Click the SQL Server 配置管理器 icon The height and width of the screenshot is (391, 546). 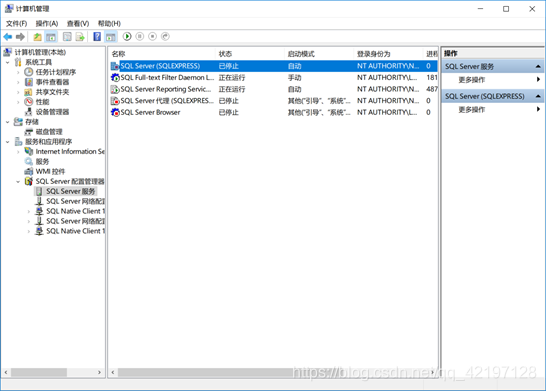[29, 181]
